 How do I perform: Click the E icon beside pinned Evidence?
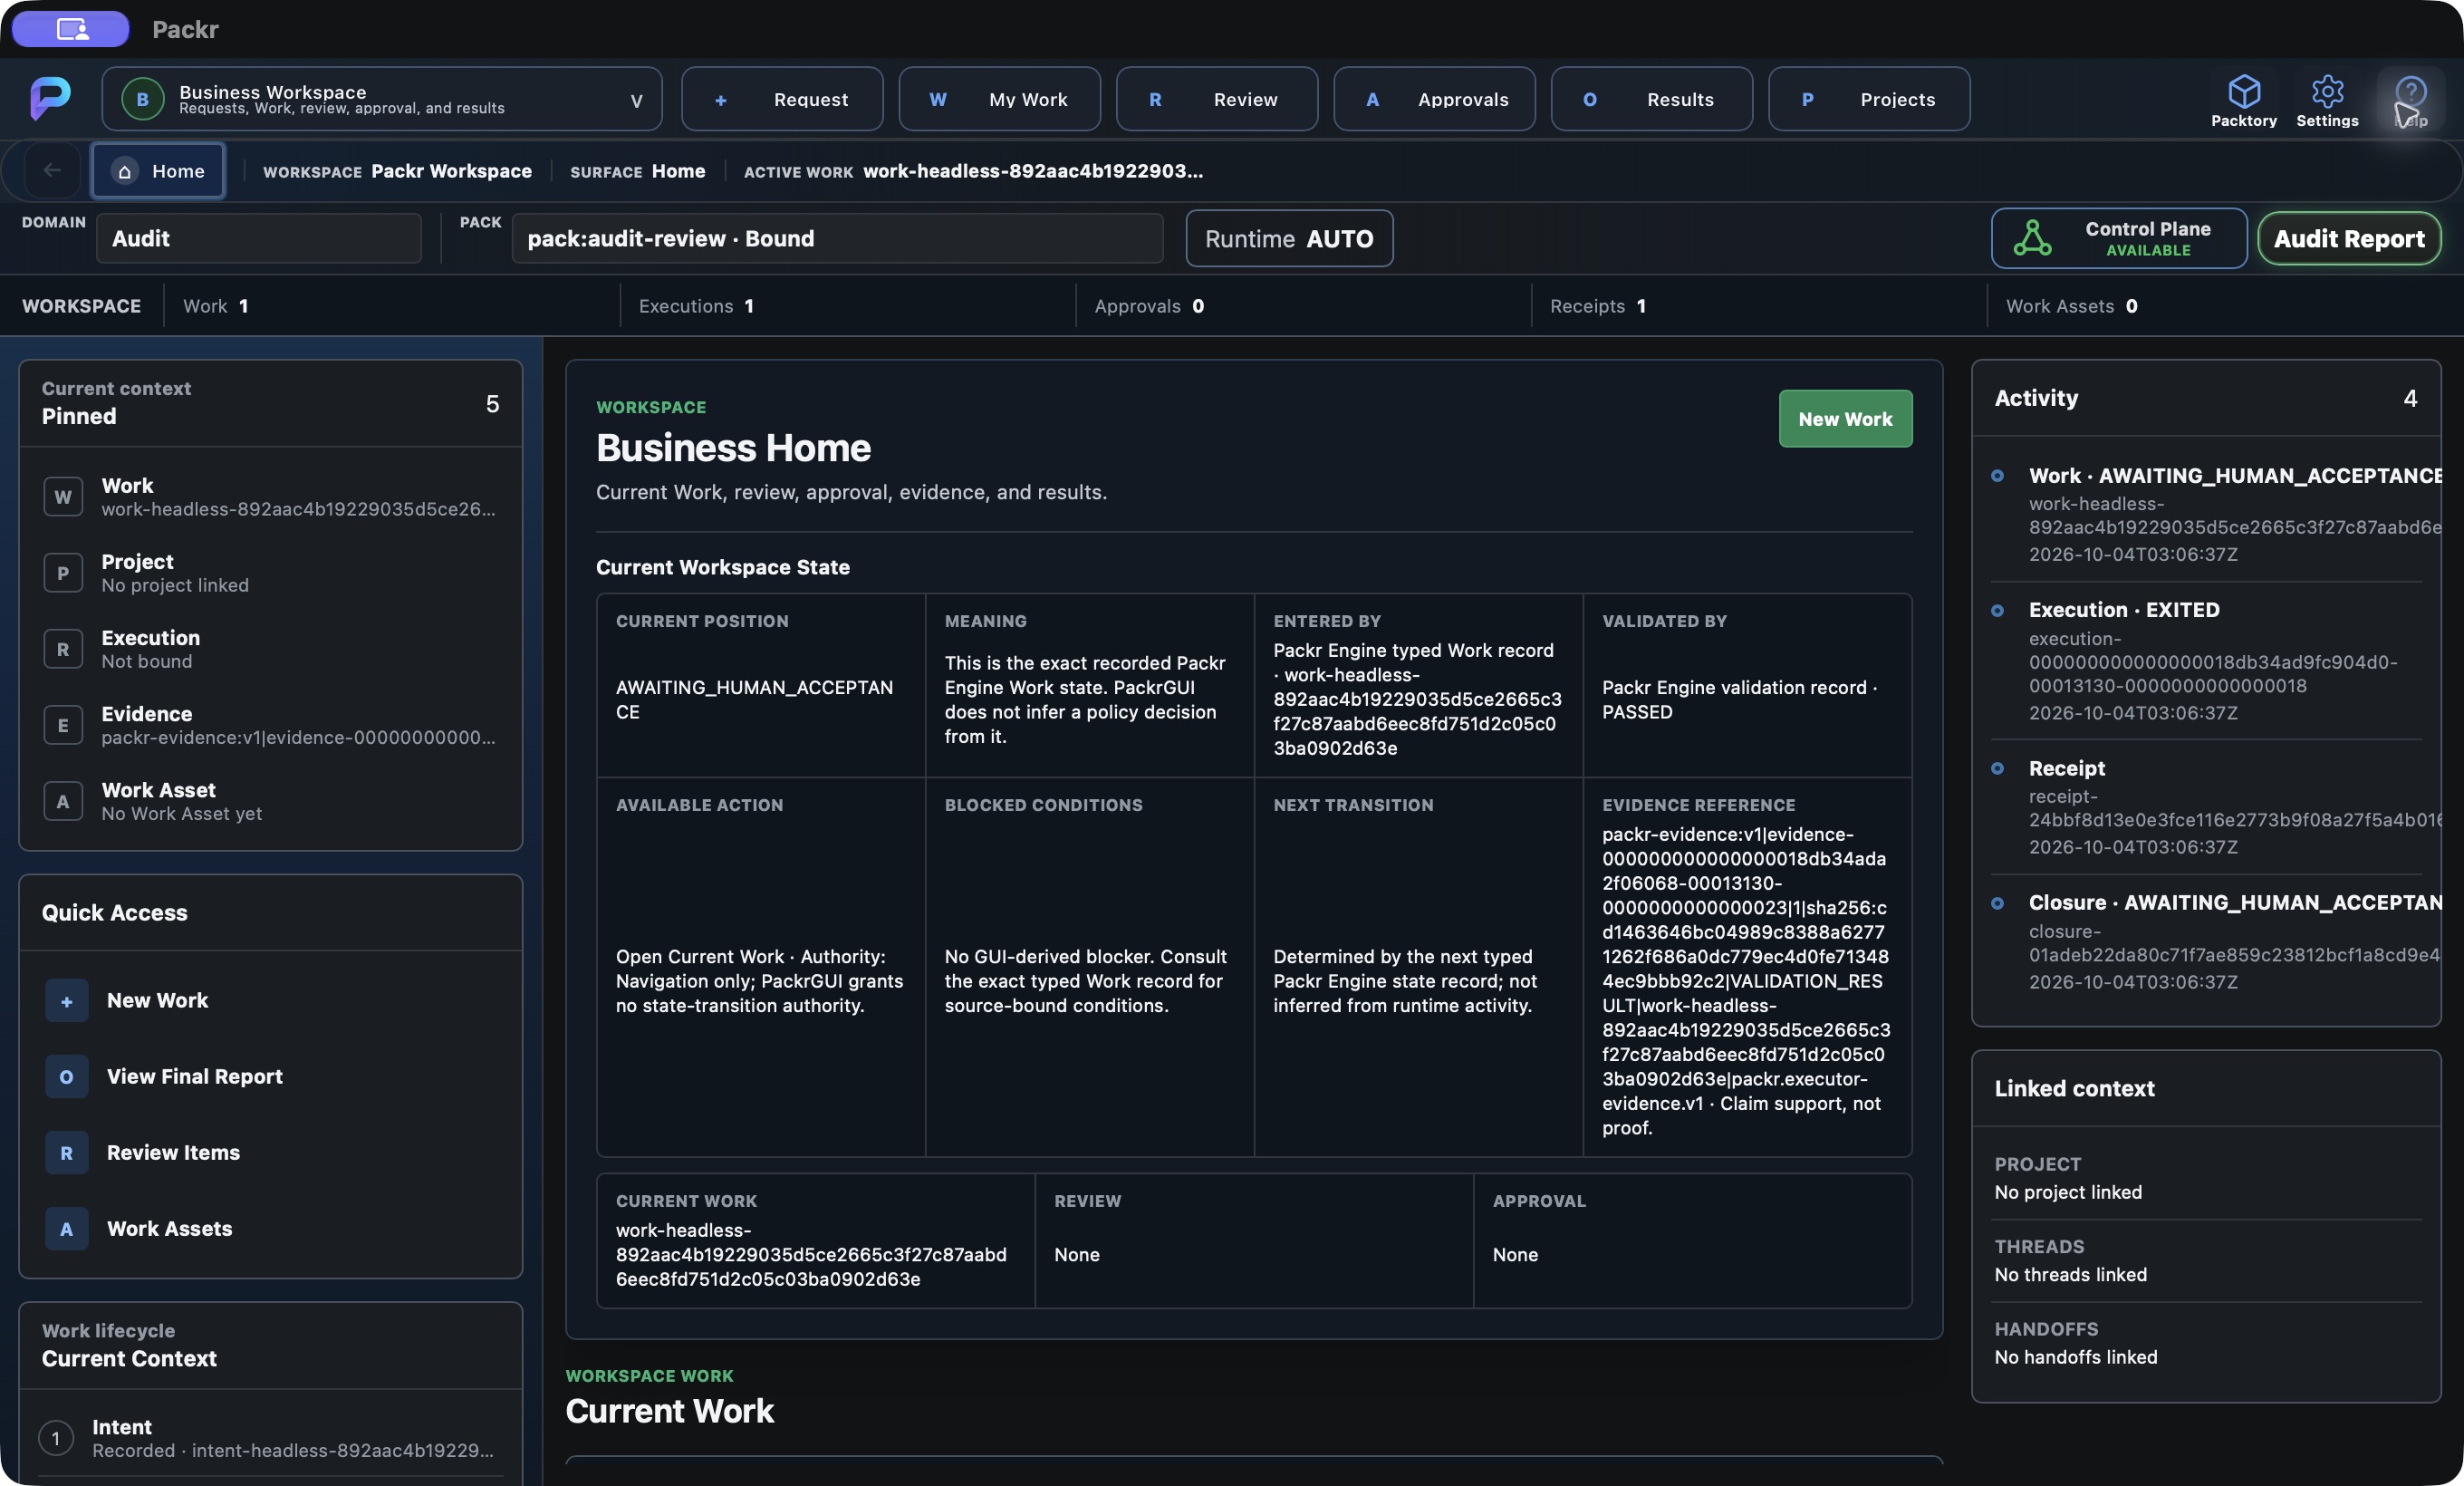(63, 725)
